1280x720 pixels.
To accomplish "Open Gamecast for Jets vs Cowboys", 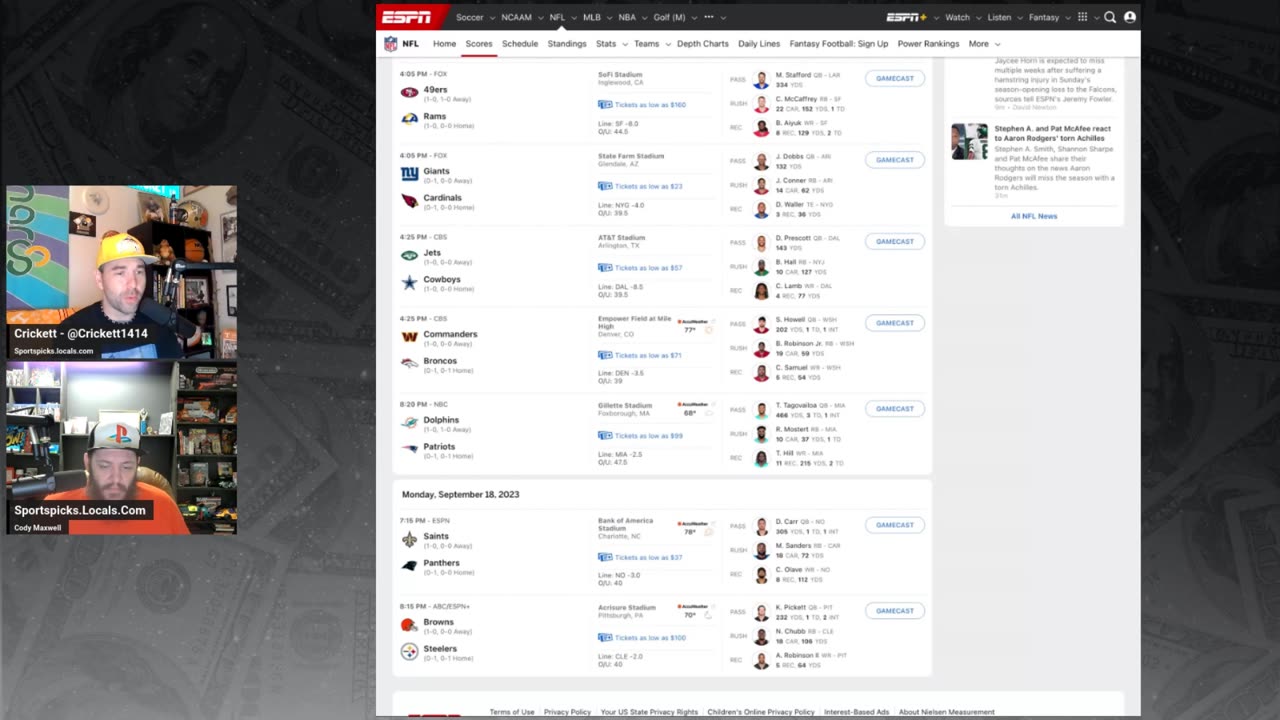I will point(895,241).
